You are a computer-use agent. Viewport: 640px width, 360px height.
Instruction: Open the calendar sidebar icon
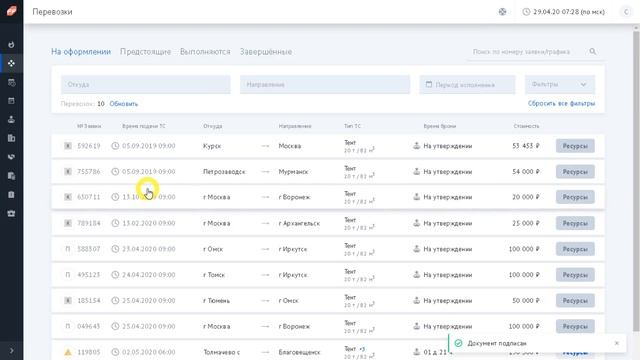(x=11, y=100)
